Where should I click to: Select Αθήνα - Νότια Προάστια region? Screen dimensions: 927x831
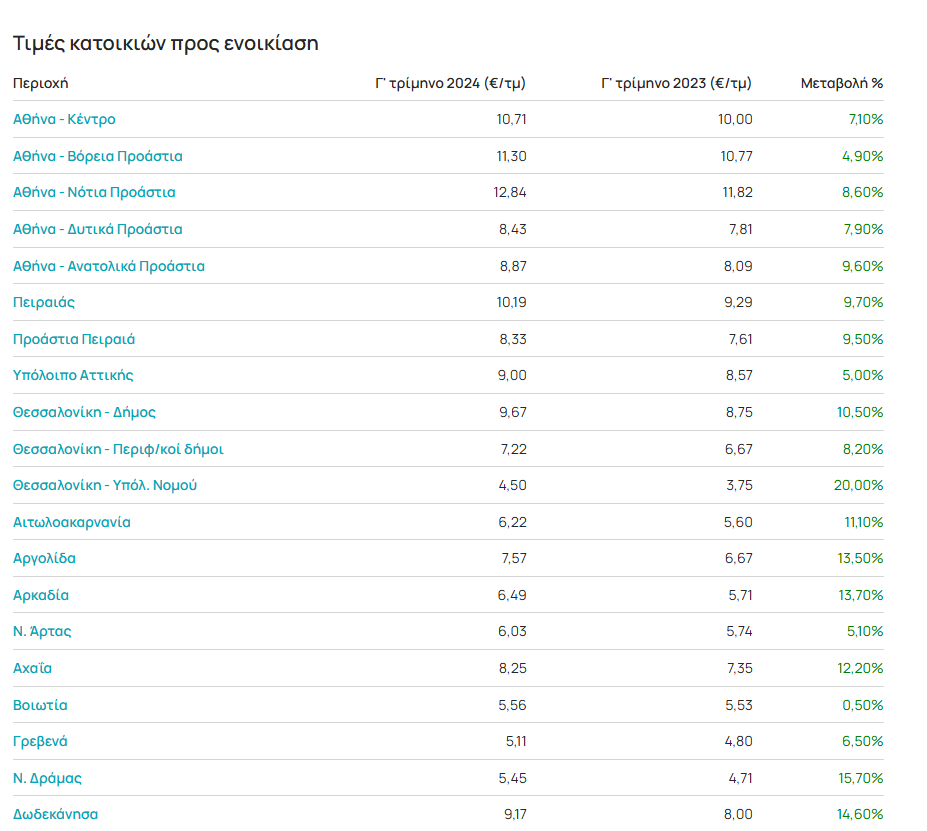point(94,192)
